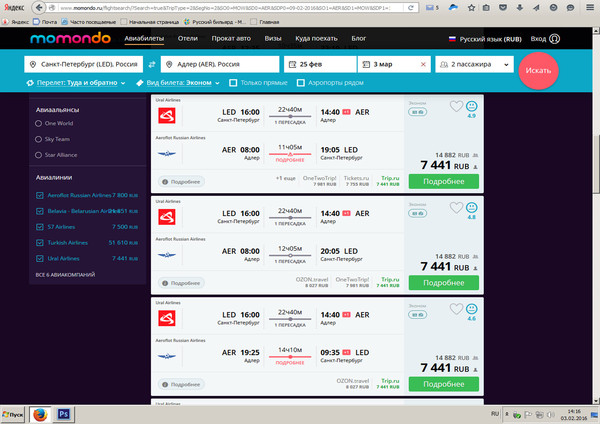
Task: Click user profile icon next to Вход
Action: (554, 39)
